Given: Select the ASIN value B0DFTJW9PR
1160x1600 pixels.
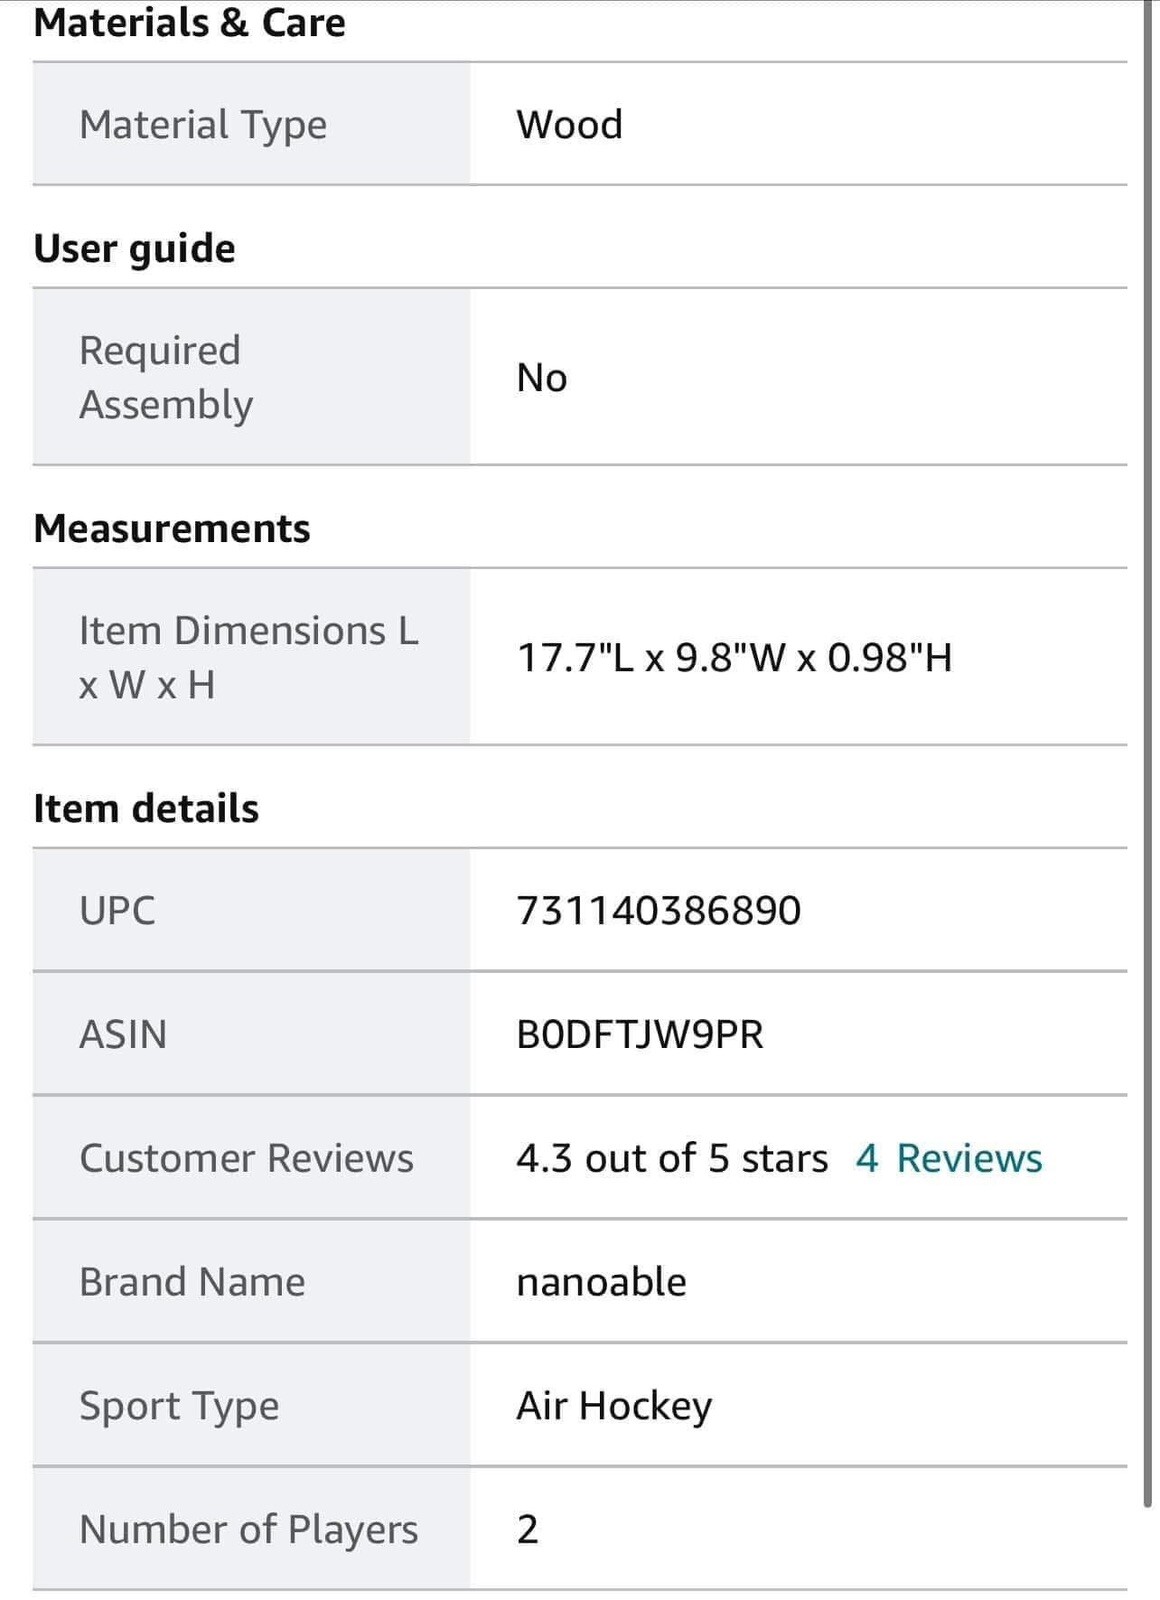Looking at the screenshot, I should 640,1034.
